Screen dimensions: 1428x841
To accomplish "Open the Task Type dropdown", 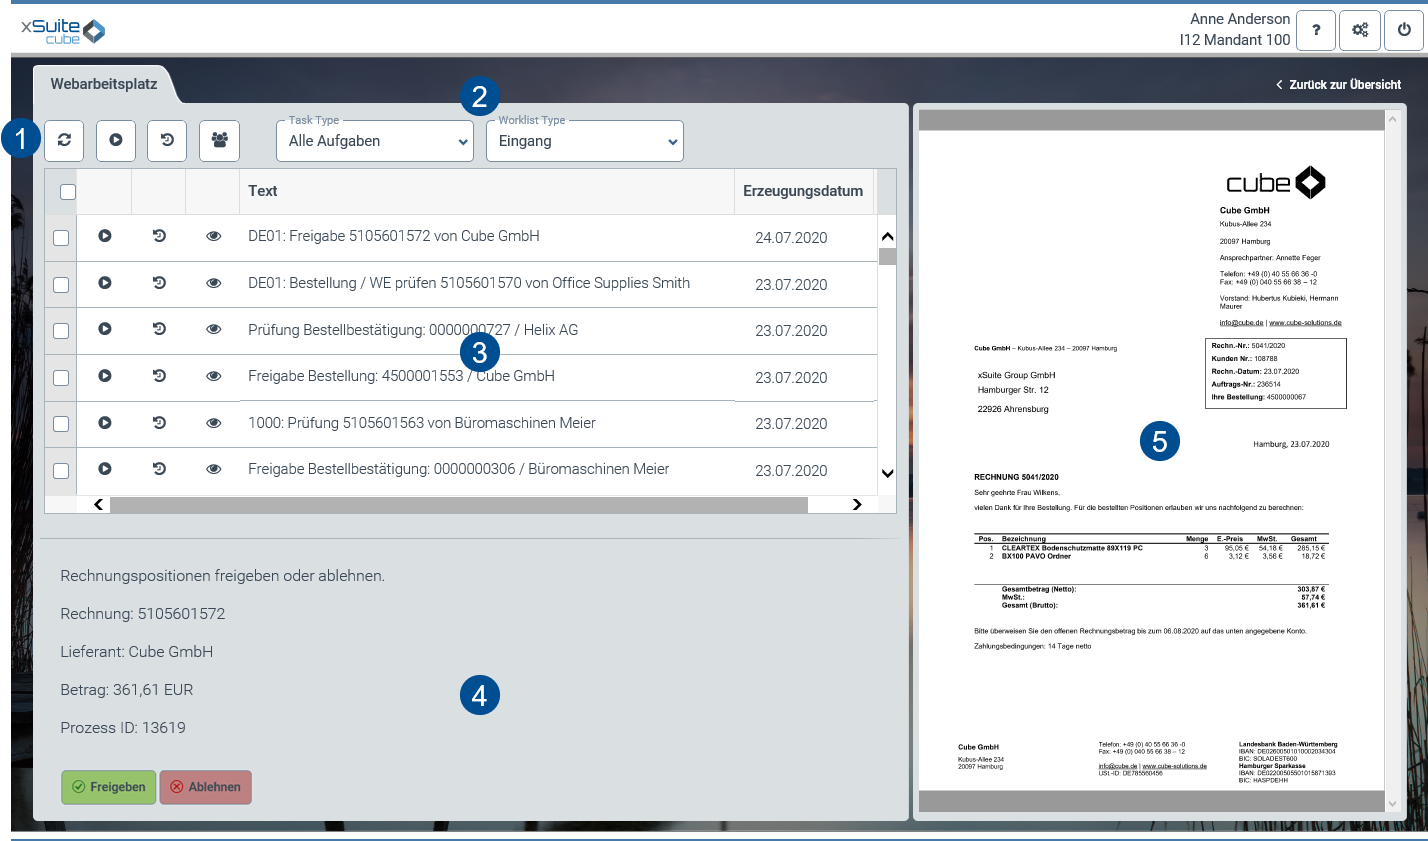I will pos(375,141).
